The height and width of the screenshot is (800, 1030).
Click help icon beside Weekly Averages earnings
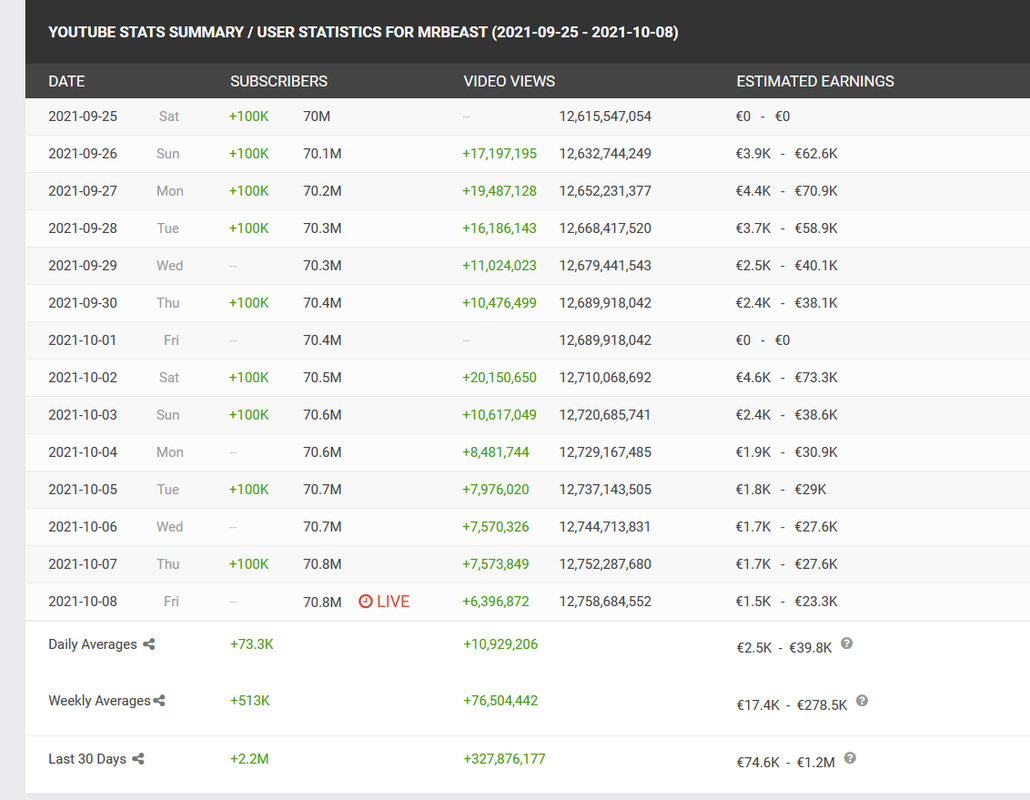pyautogui.click(x=862, y=701)
